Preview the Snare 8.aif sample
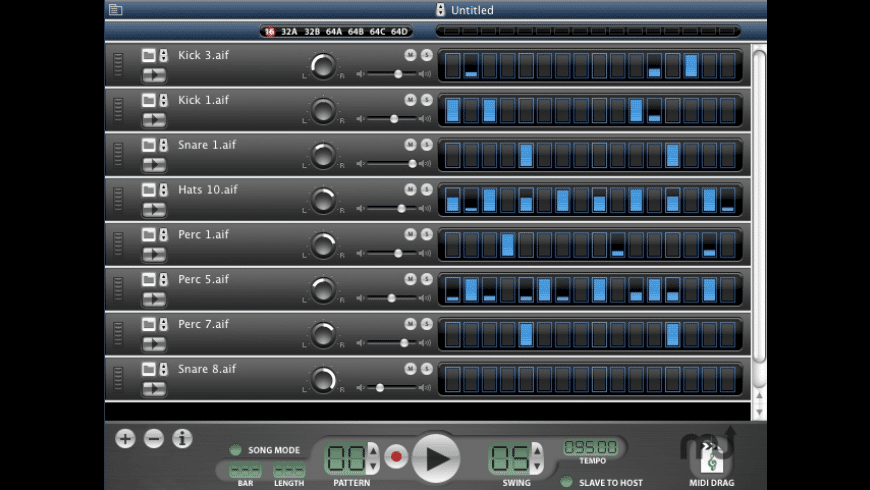 click(154, 390)
